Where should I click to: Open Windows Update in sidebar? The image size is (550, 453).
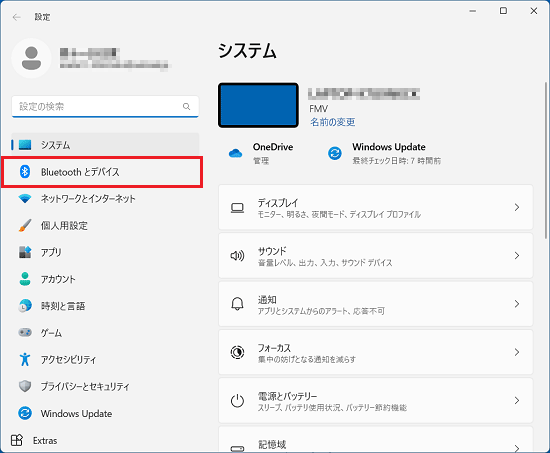(105, 413)
